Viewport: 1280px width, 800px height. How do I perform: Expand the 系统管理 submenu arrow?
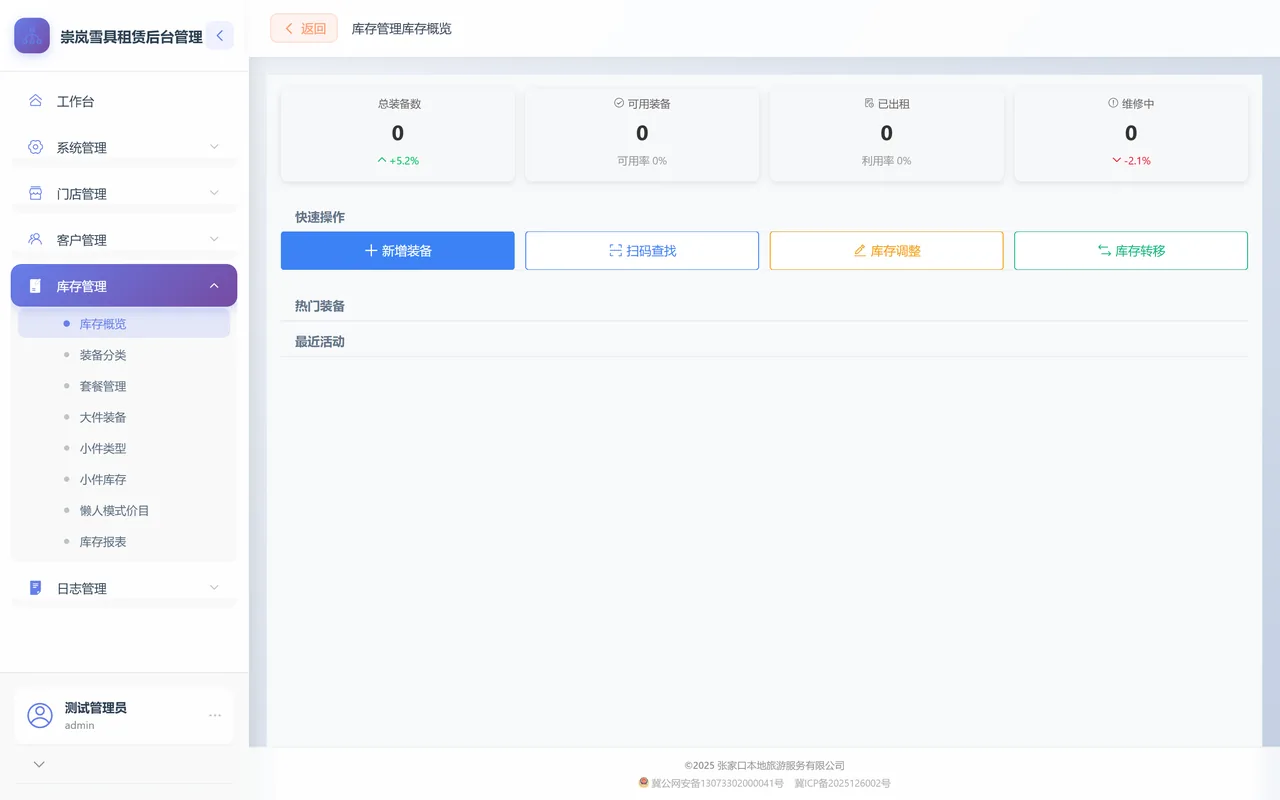tap(214, 147)
